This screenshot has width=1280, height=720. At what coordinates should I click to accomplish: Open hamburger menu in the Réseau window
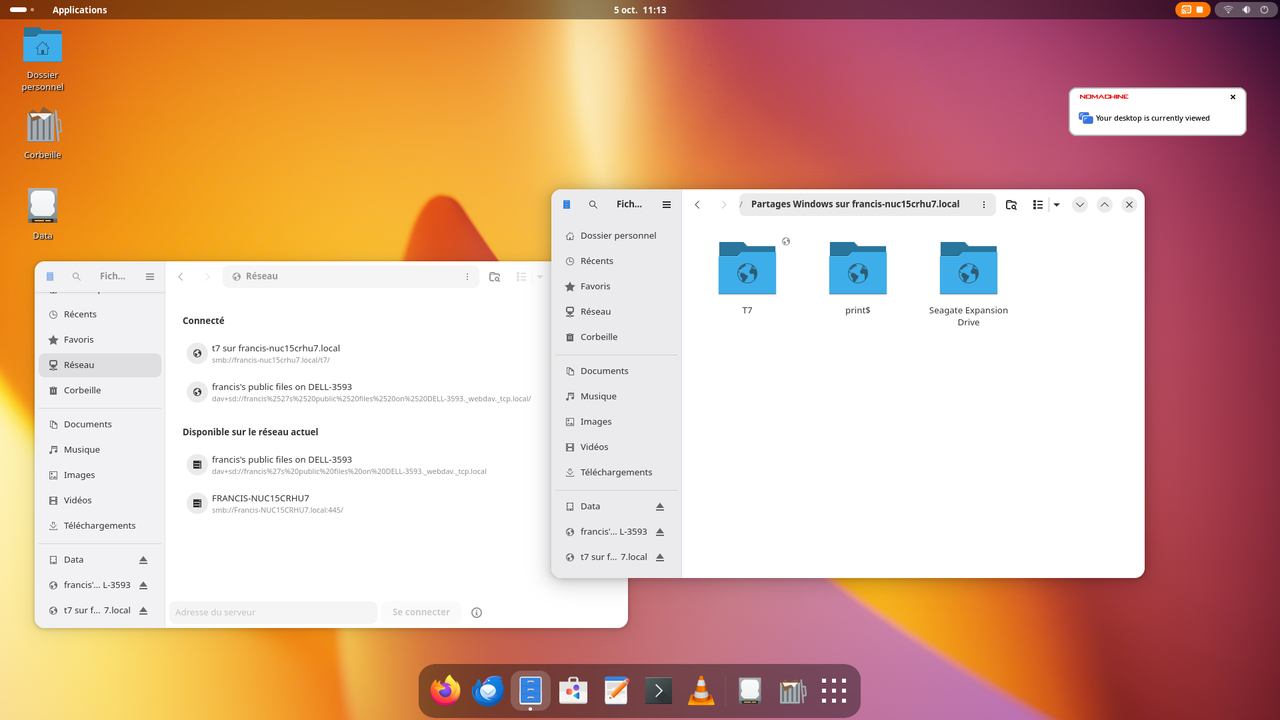click(x=150, y=276)
